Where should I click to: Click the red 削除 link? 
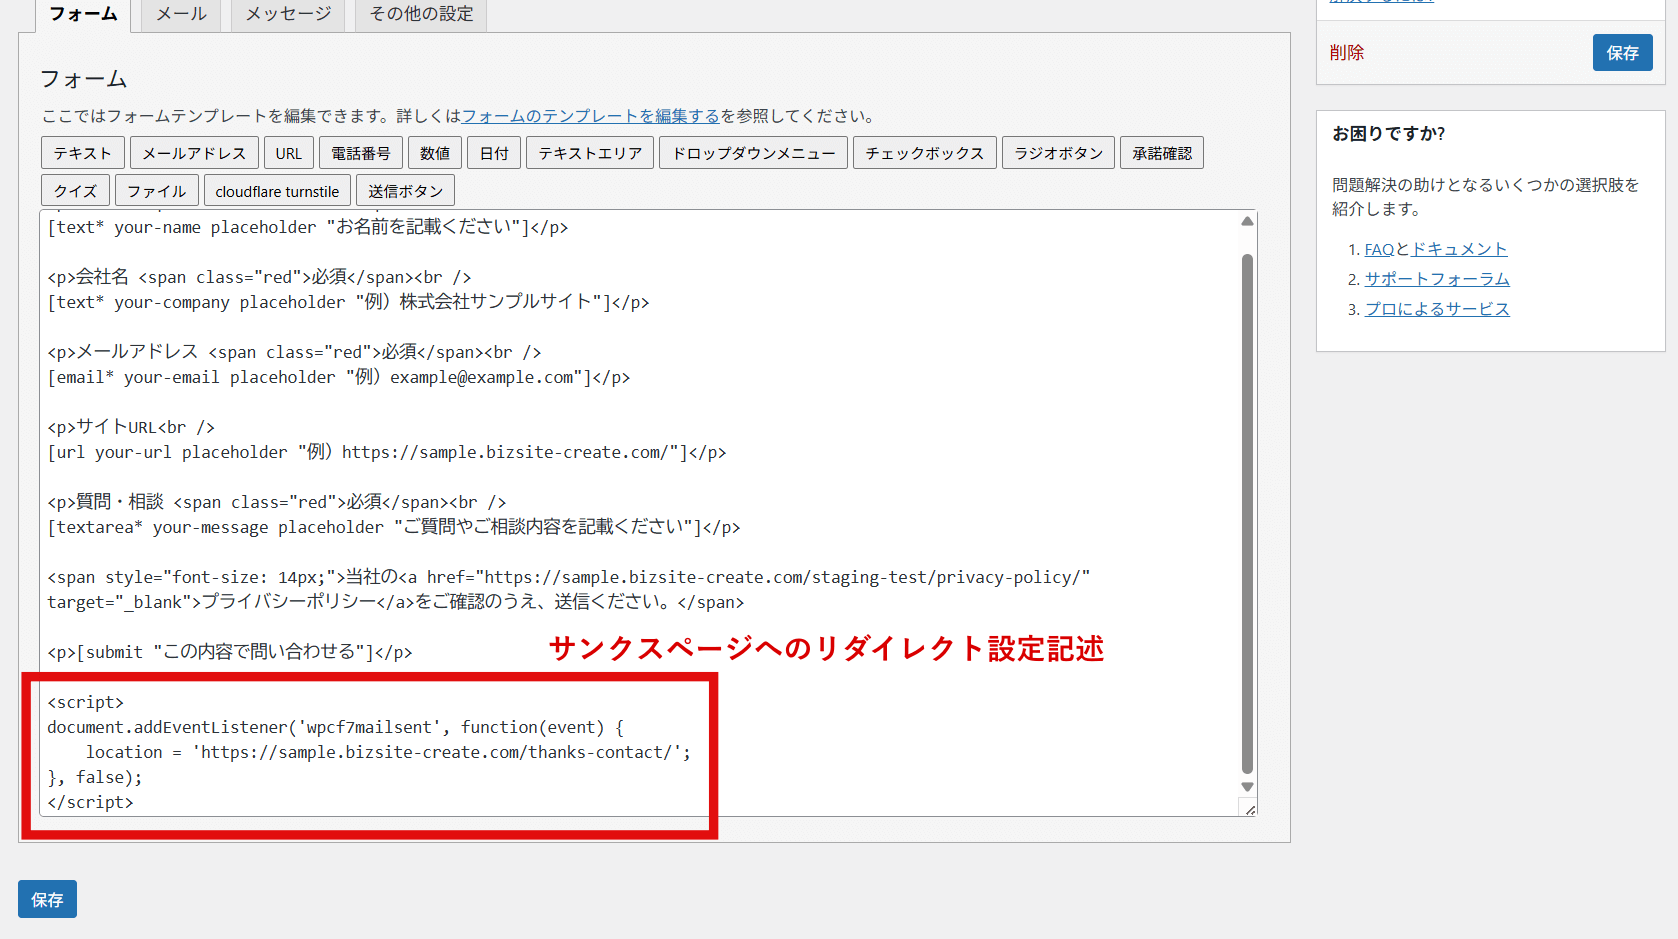(1346, 53)
